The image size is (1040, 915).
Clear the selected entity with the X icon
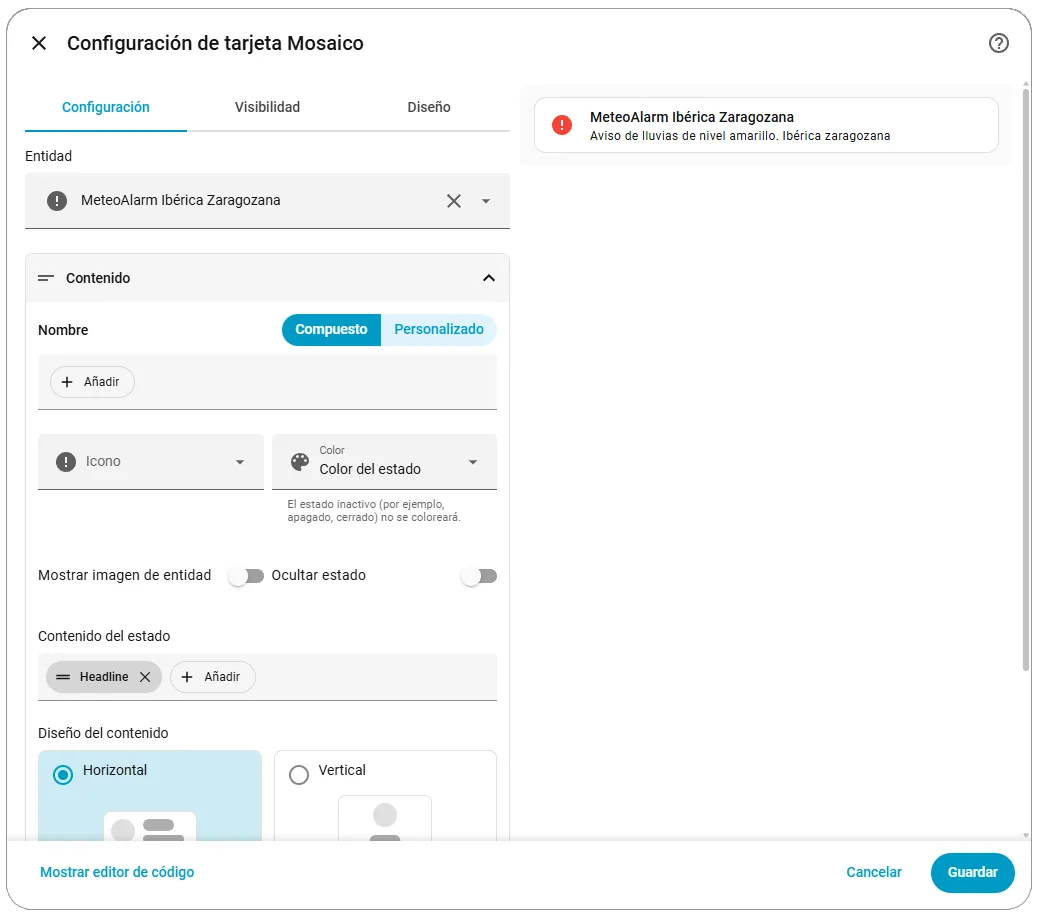[454, 201]
